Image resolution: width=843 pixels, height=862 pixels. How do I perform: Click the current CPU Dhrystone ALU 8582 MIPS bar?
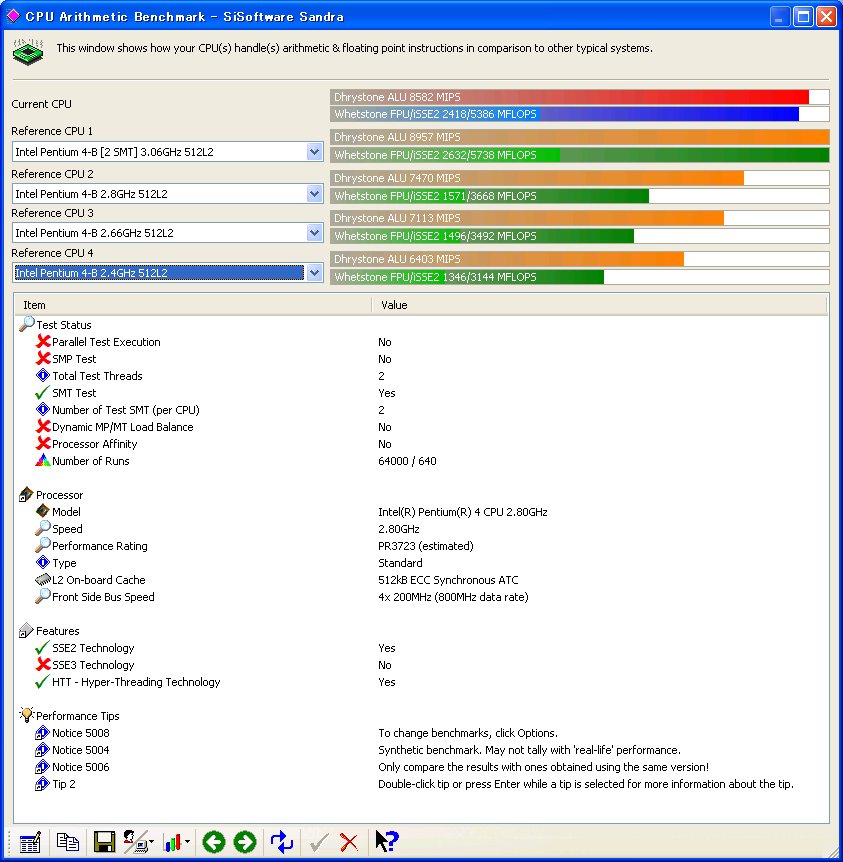click(x=580, y=97)
